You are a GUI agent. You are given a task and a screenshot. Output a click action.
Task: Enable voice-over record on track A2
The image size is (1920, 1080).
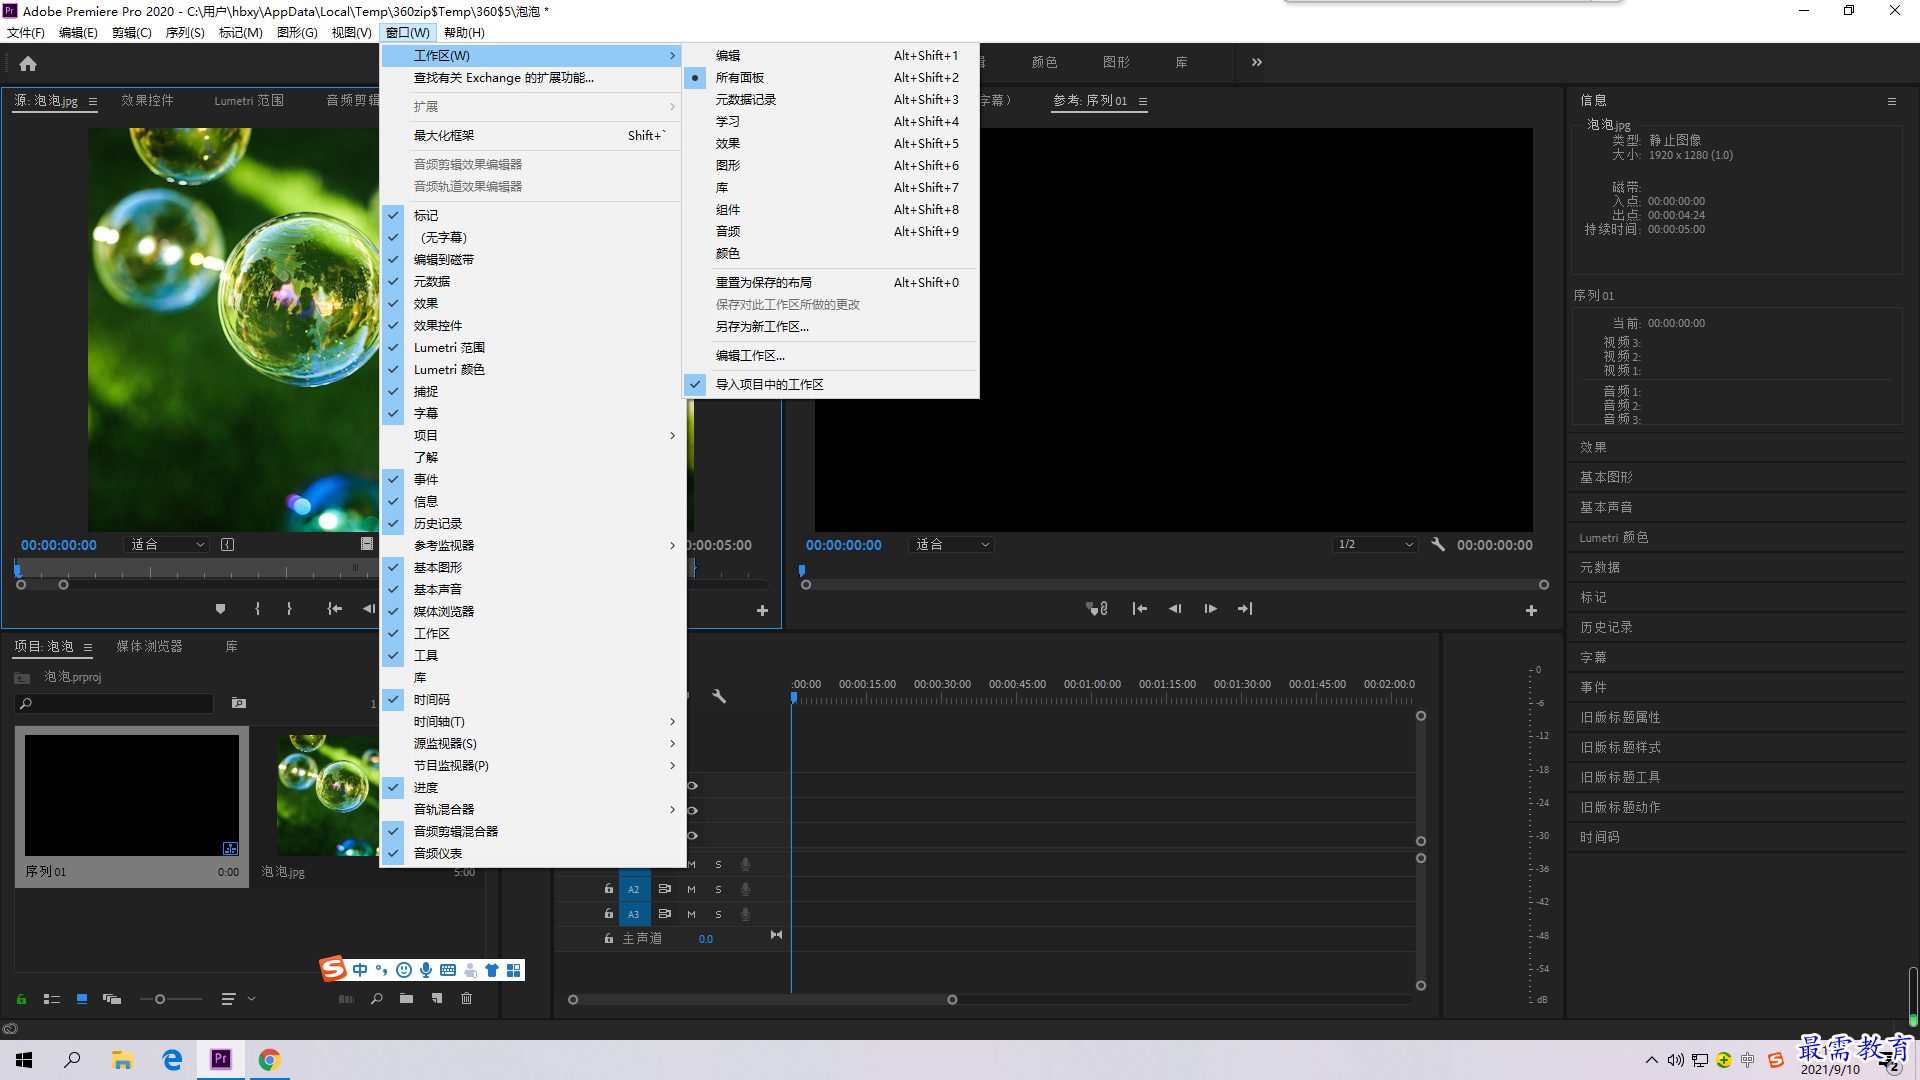pos(745,889)
